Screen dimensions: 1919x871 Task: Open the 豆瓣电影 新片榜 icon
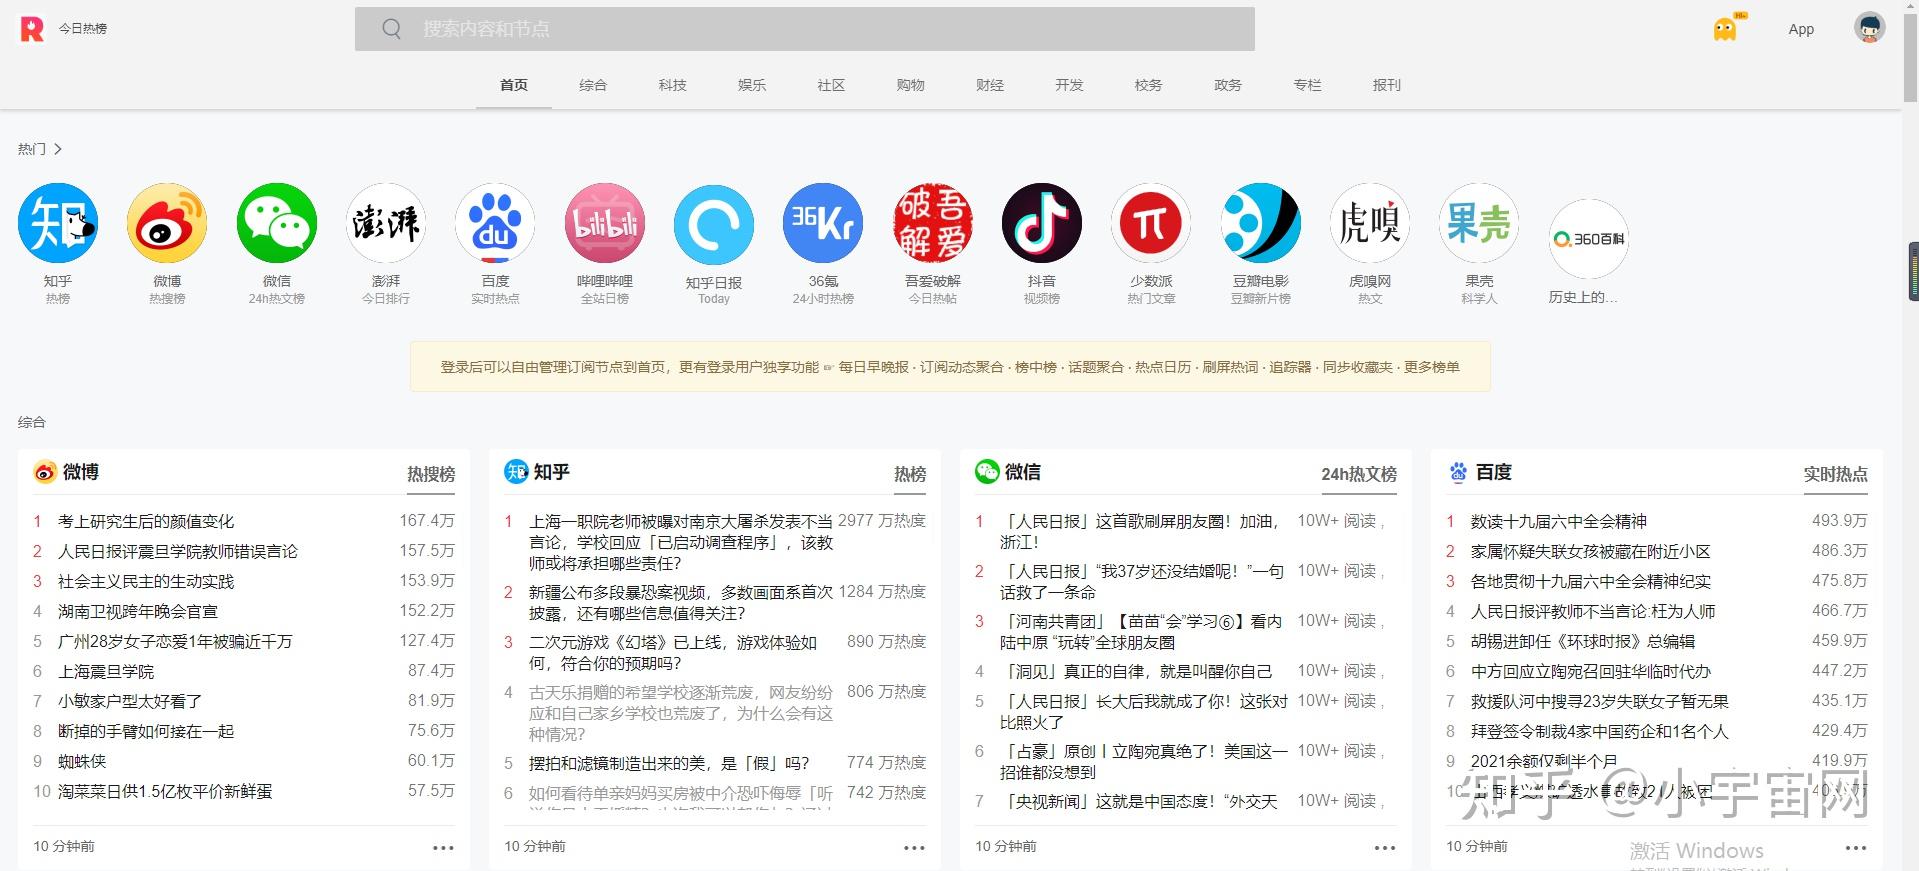pyautogui.click(x=1261, y=223)
